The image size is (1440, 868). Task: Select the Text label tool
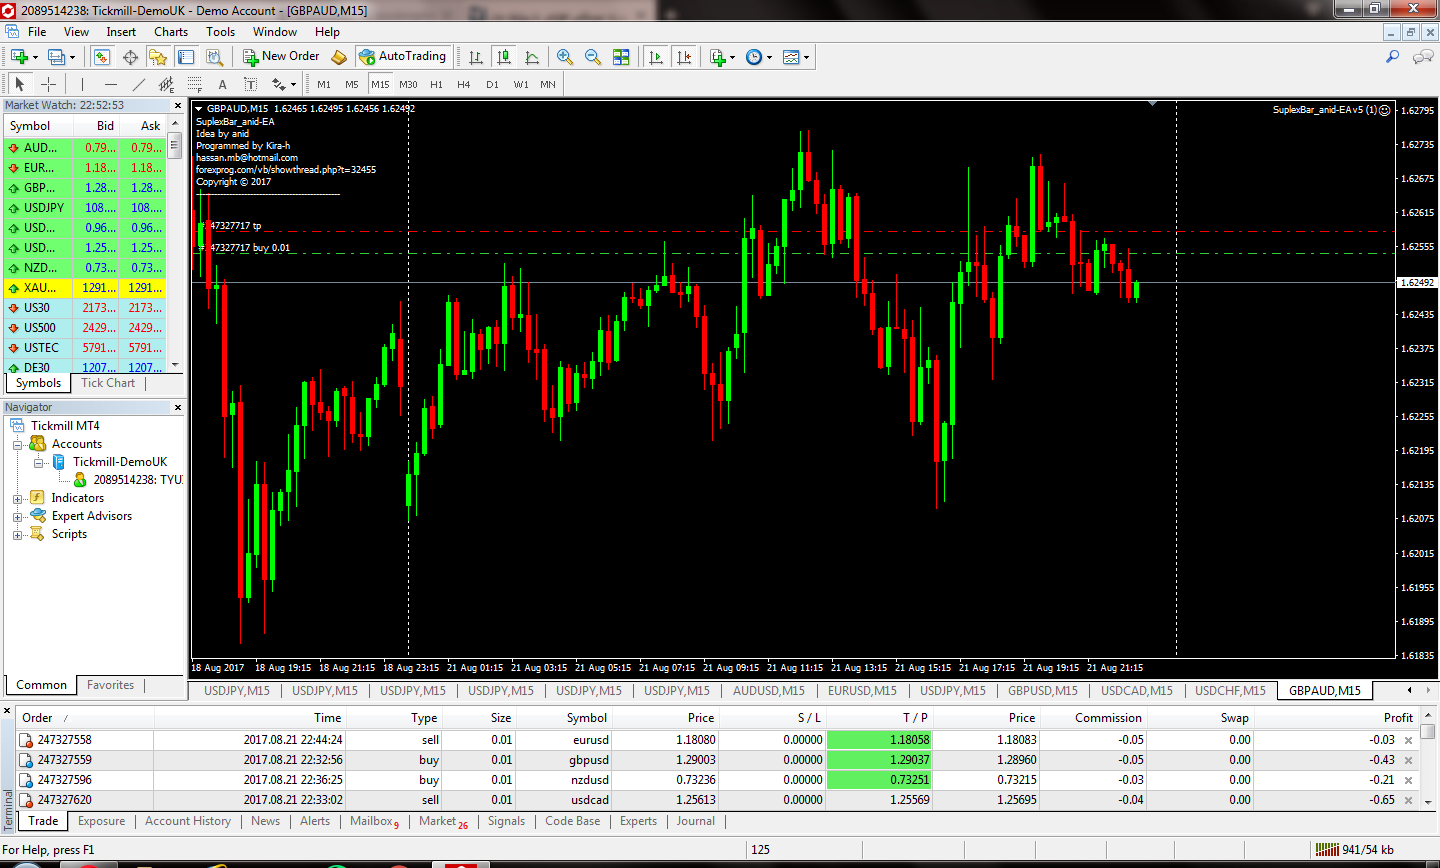click(222, 84)
